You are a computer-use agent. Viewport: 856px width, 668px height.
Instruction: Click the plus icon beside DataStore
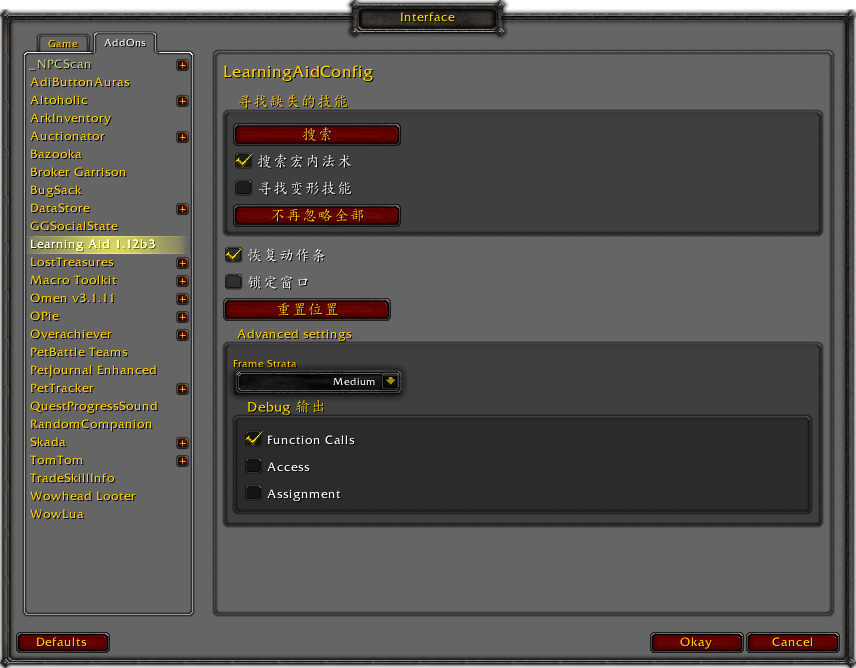point(182,209)
